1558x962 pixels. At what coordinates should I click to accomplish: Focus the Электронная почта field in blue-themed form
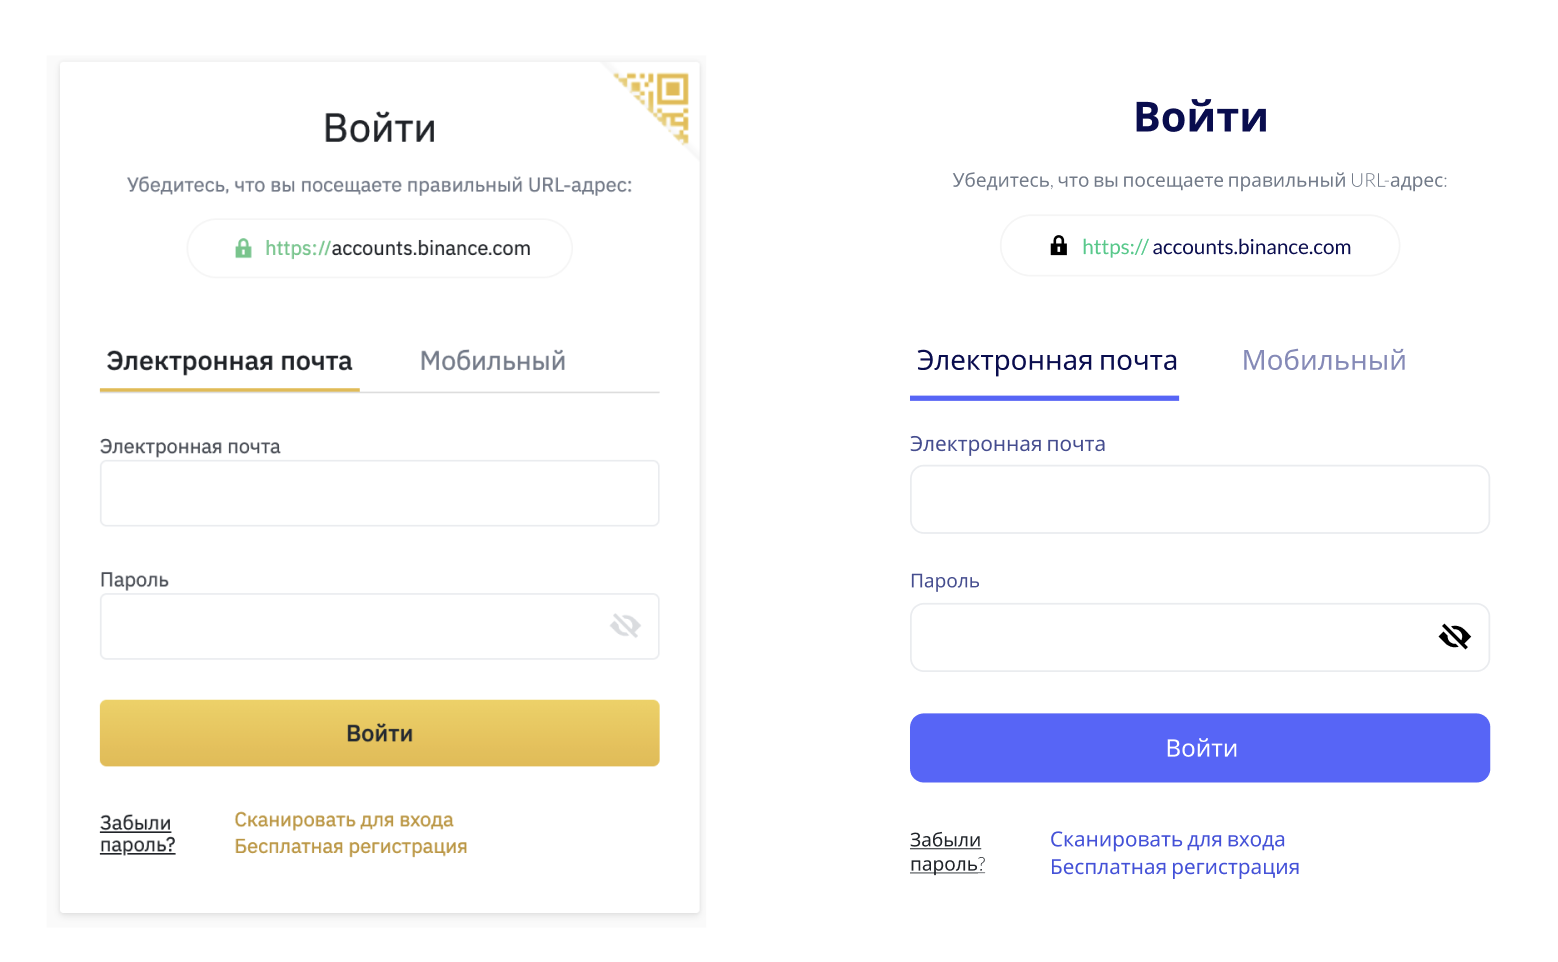1199,499
